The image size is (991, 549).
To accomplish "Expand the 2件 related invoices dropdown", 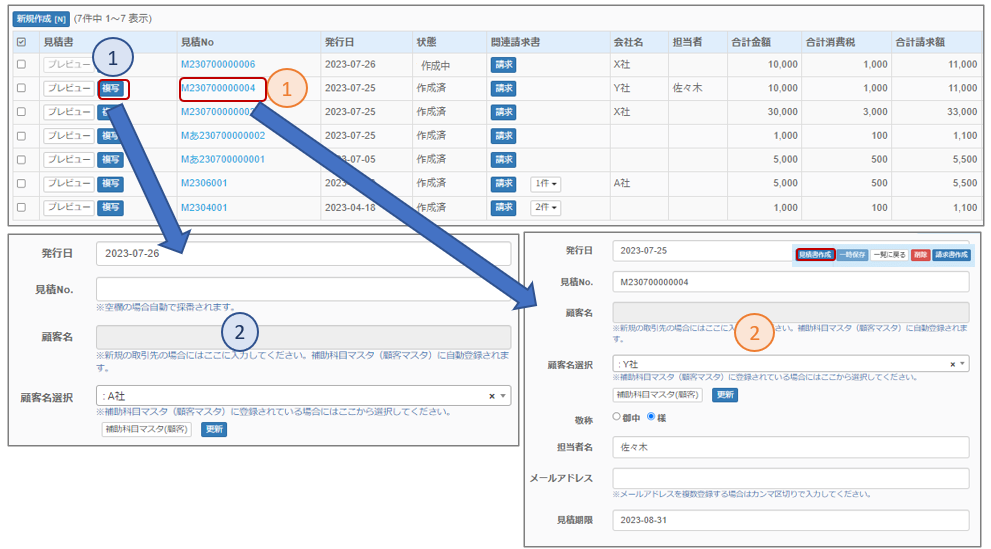I will tap(545, 208).
